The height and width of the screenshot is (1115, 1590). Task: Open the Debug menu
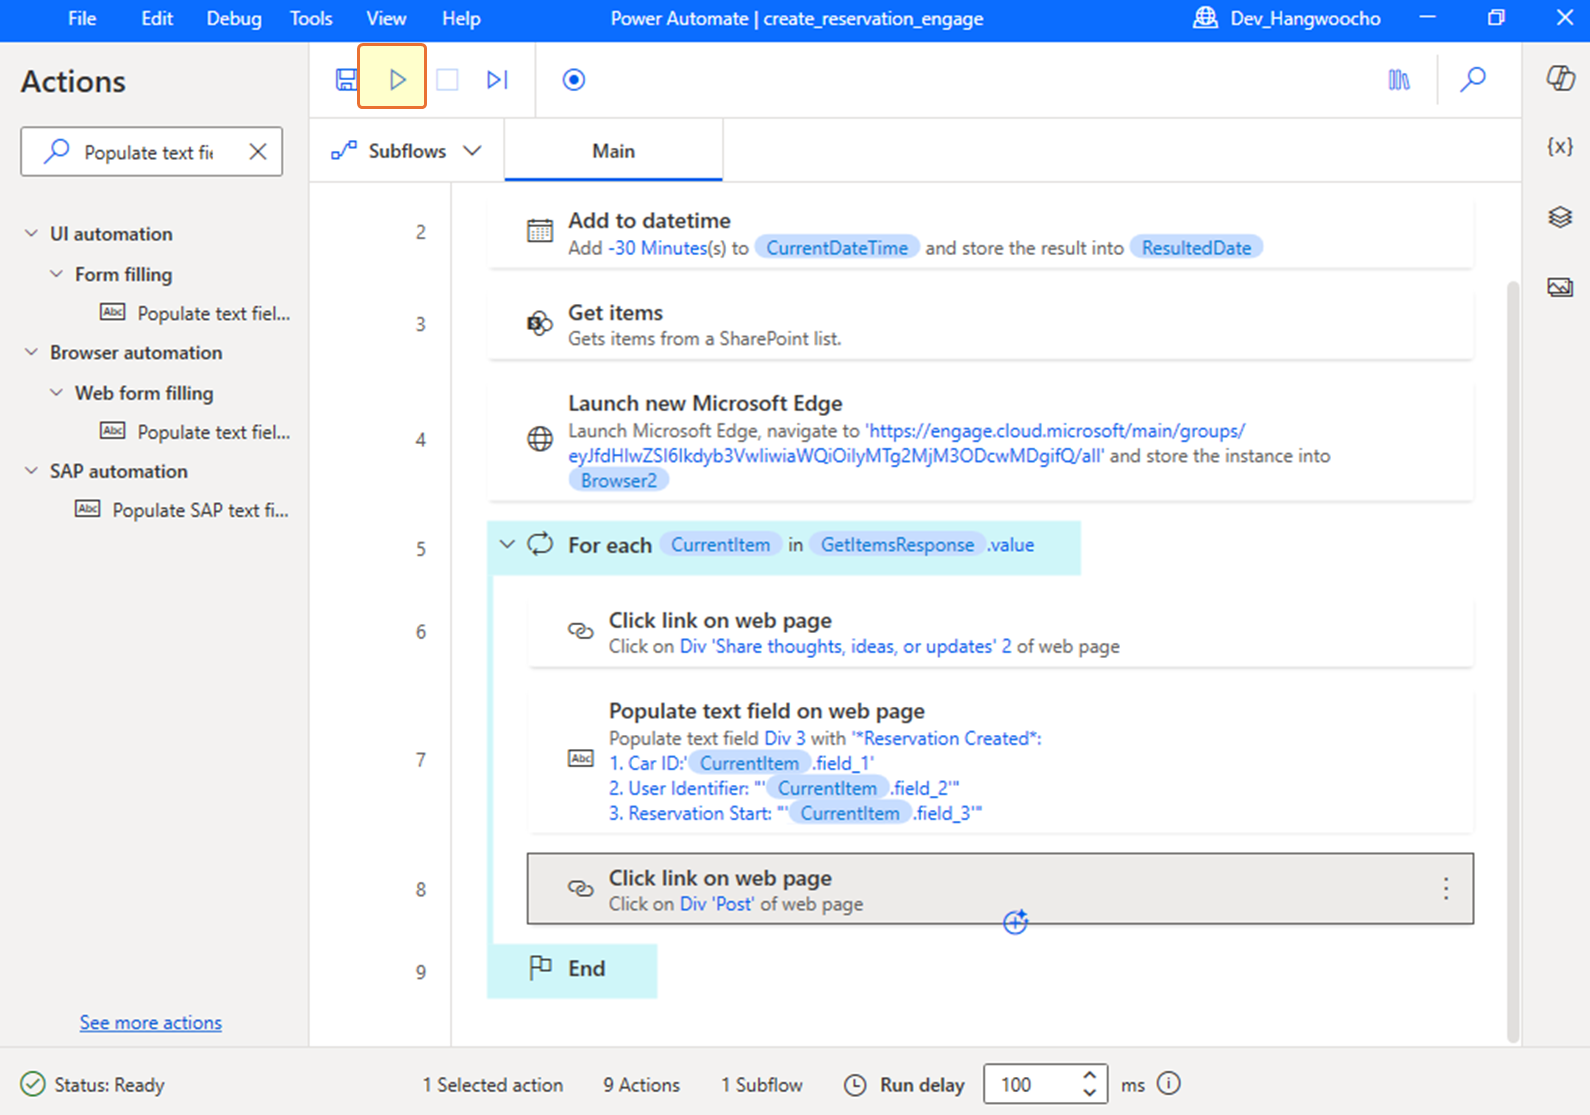point(234,19)
